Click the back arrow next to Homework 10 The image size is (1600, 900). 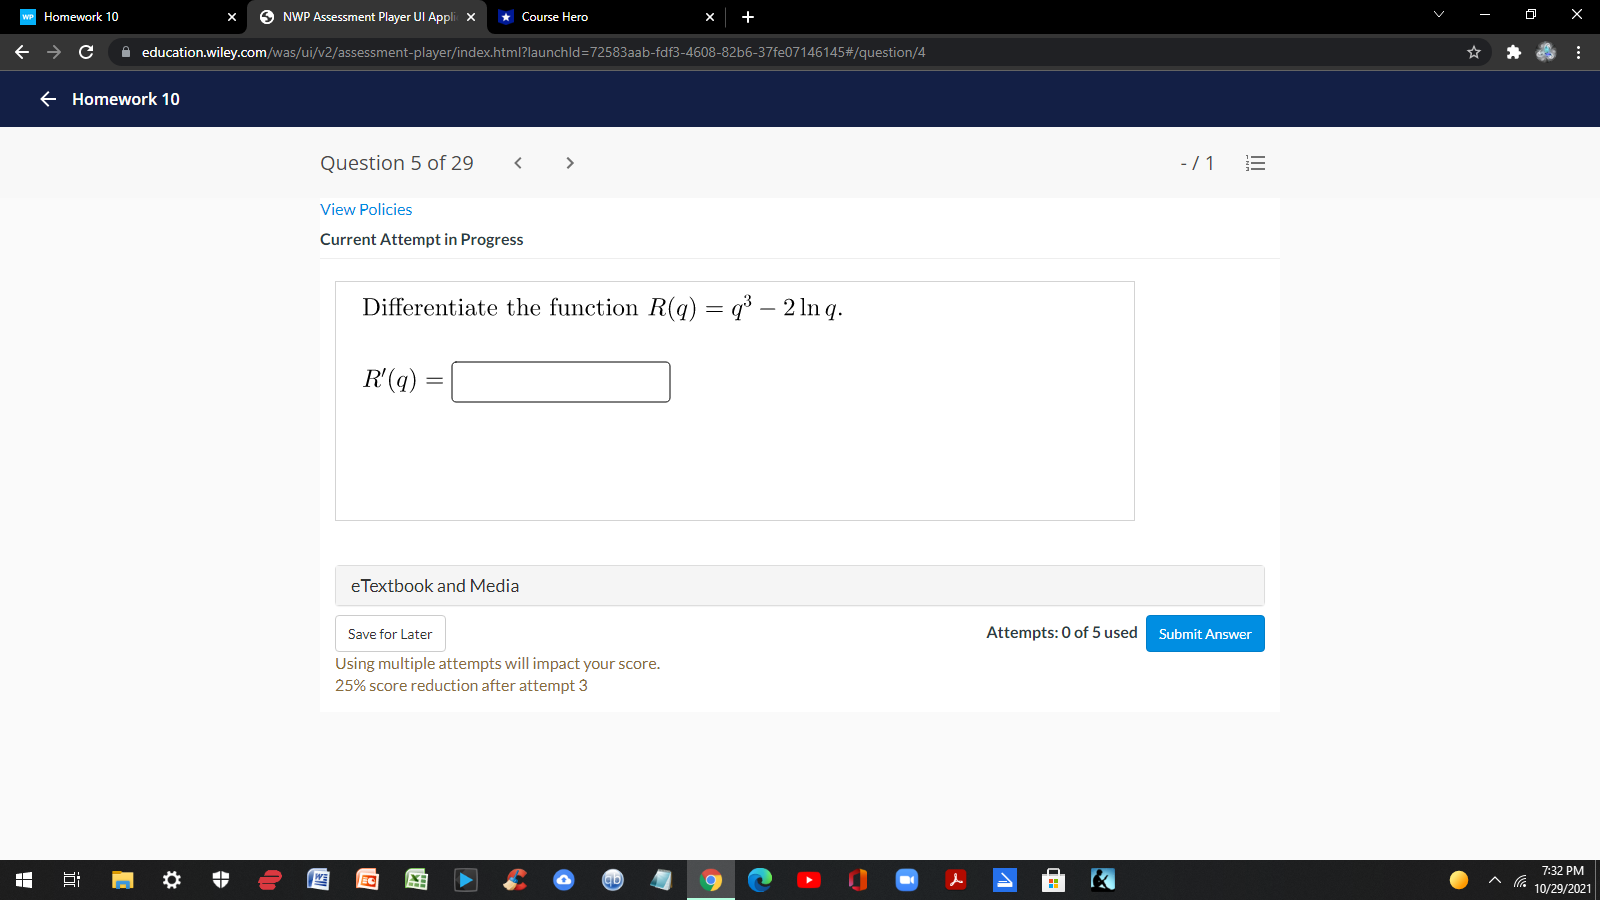pyautogui.click(x=46, y=99)
